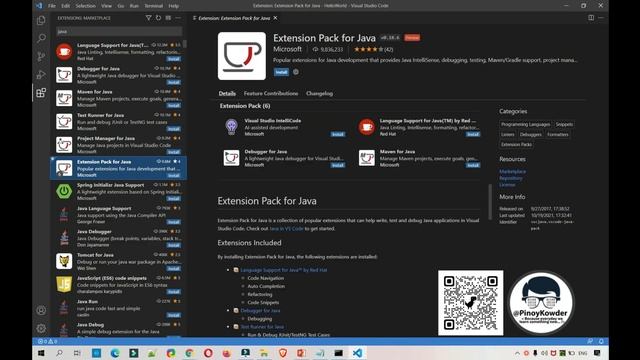The width and height of the screenshot is (640, 360).
Task: Close the Extension Pack for Java tab
Action: click(x=276, y=18)
